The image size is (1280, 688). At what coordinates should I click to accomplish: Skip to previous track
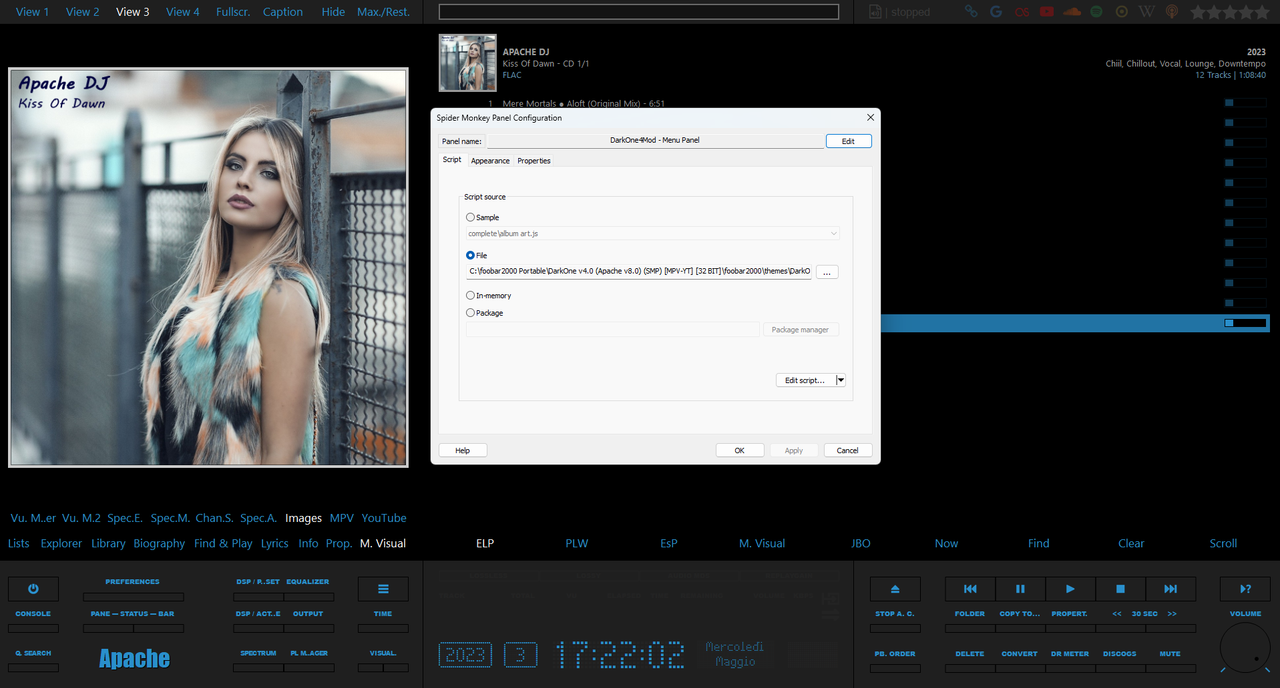tap(970, 589)
